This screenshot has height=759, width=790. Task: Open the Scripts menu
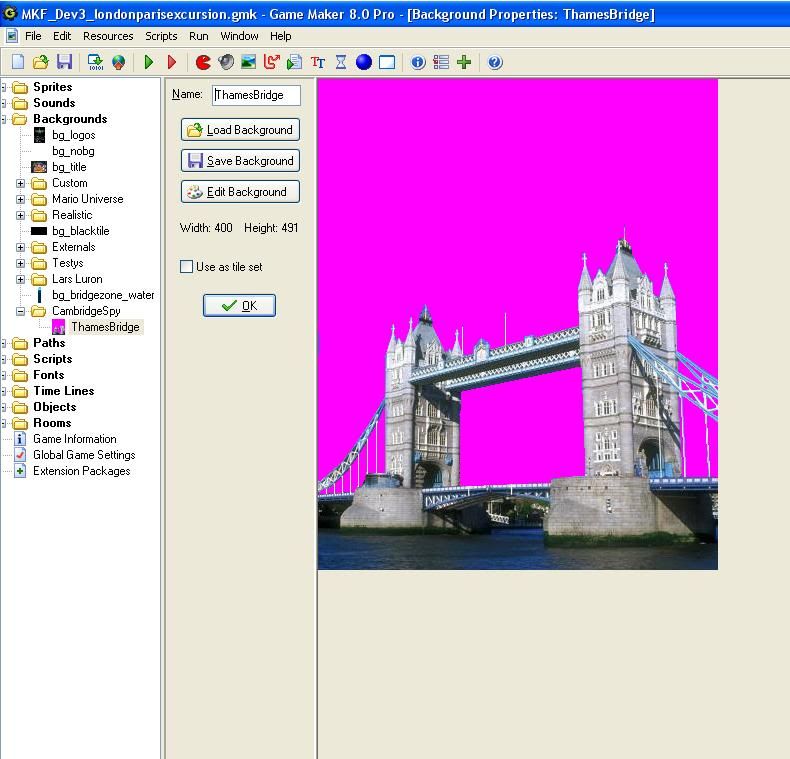pos(161,36)
